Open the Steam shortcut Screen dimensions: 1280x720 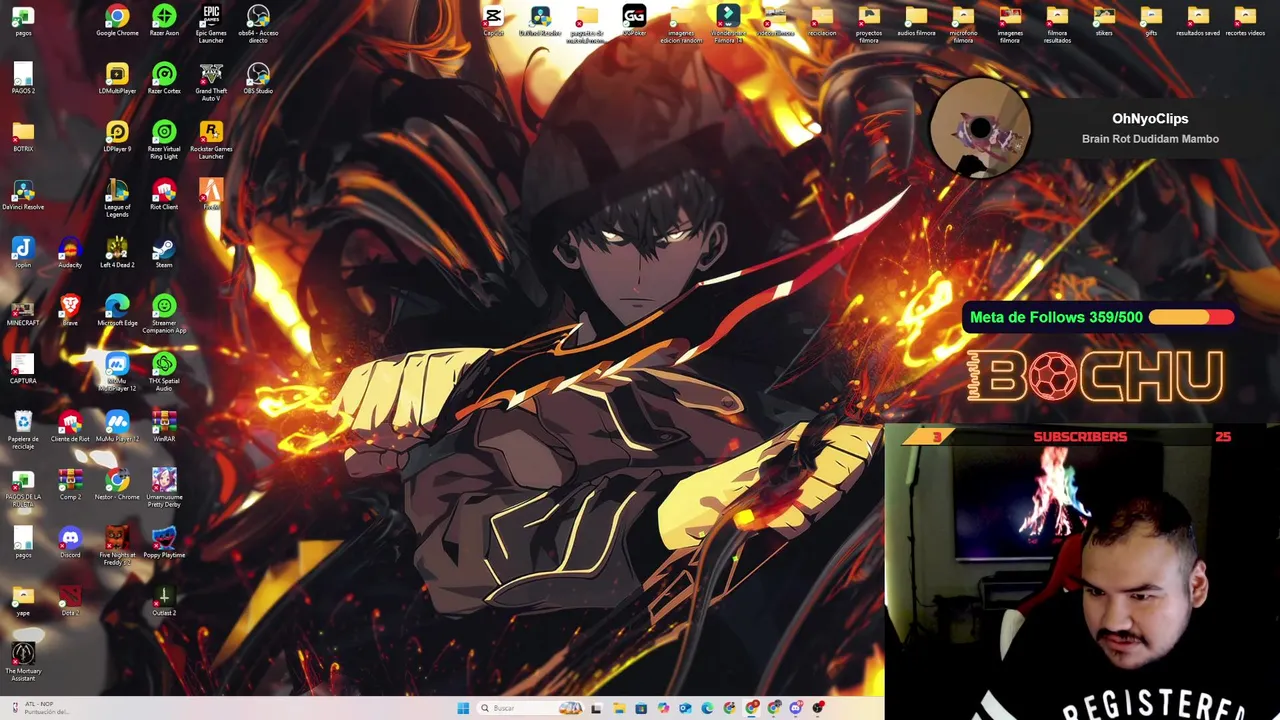coord(164,252)
